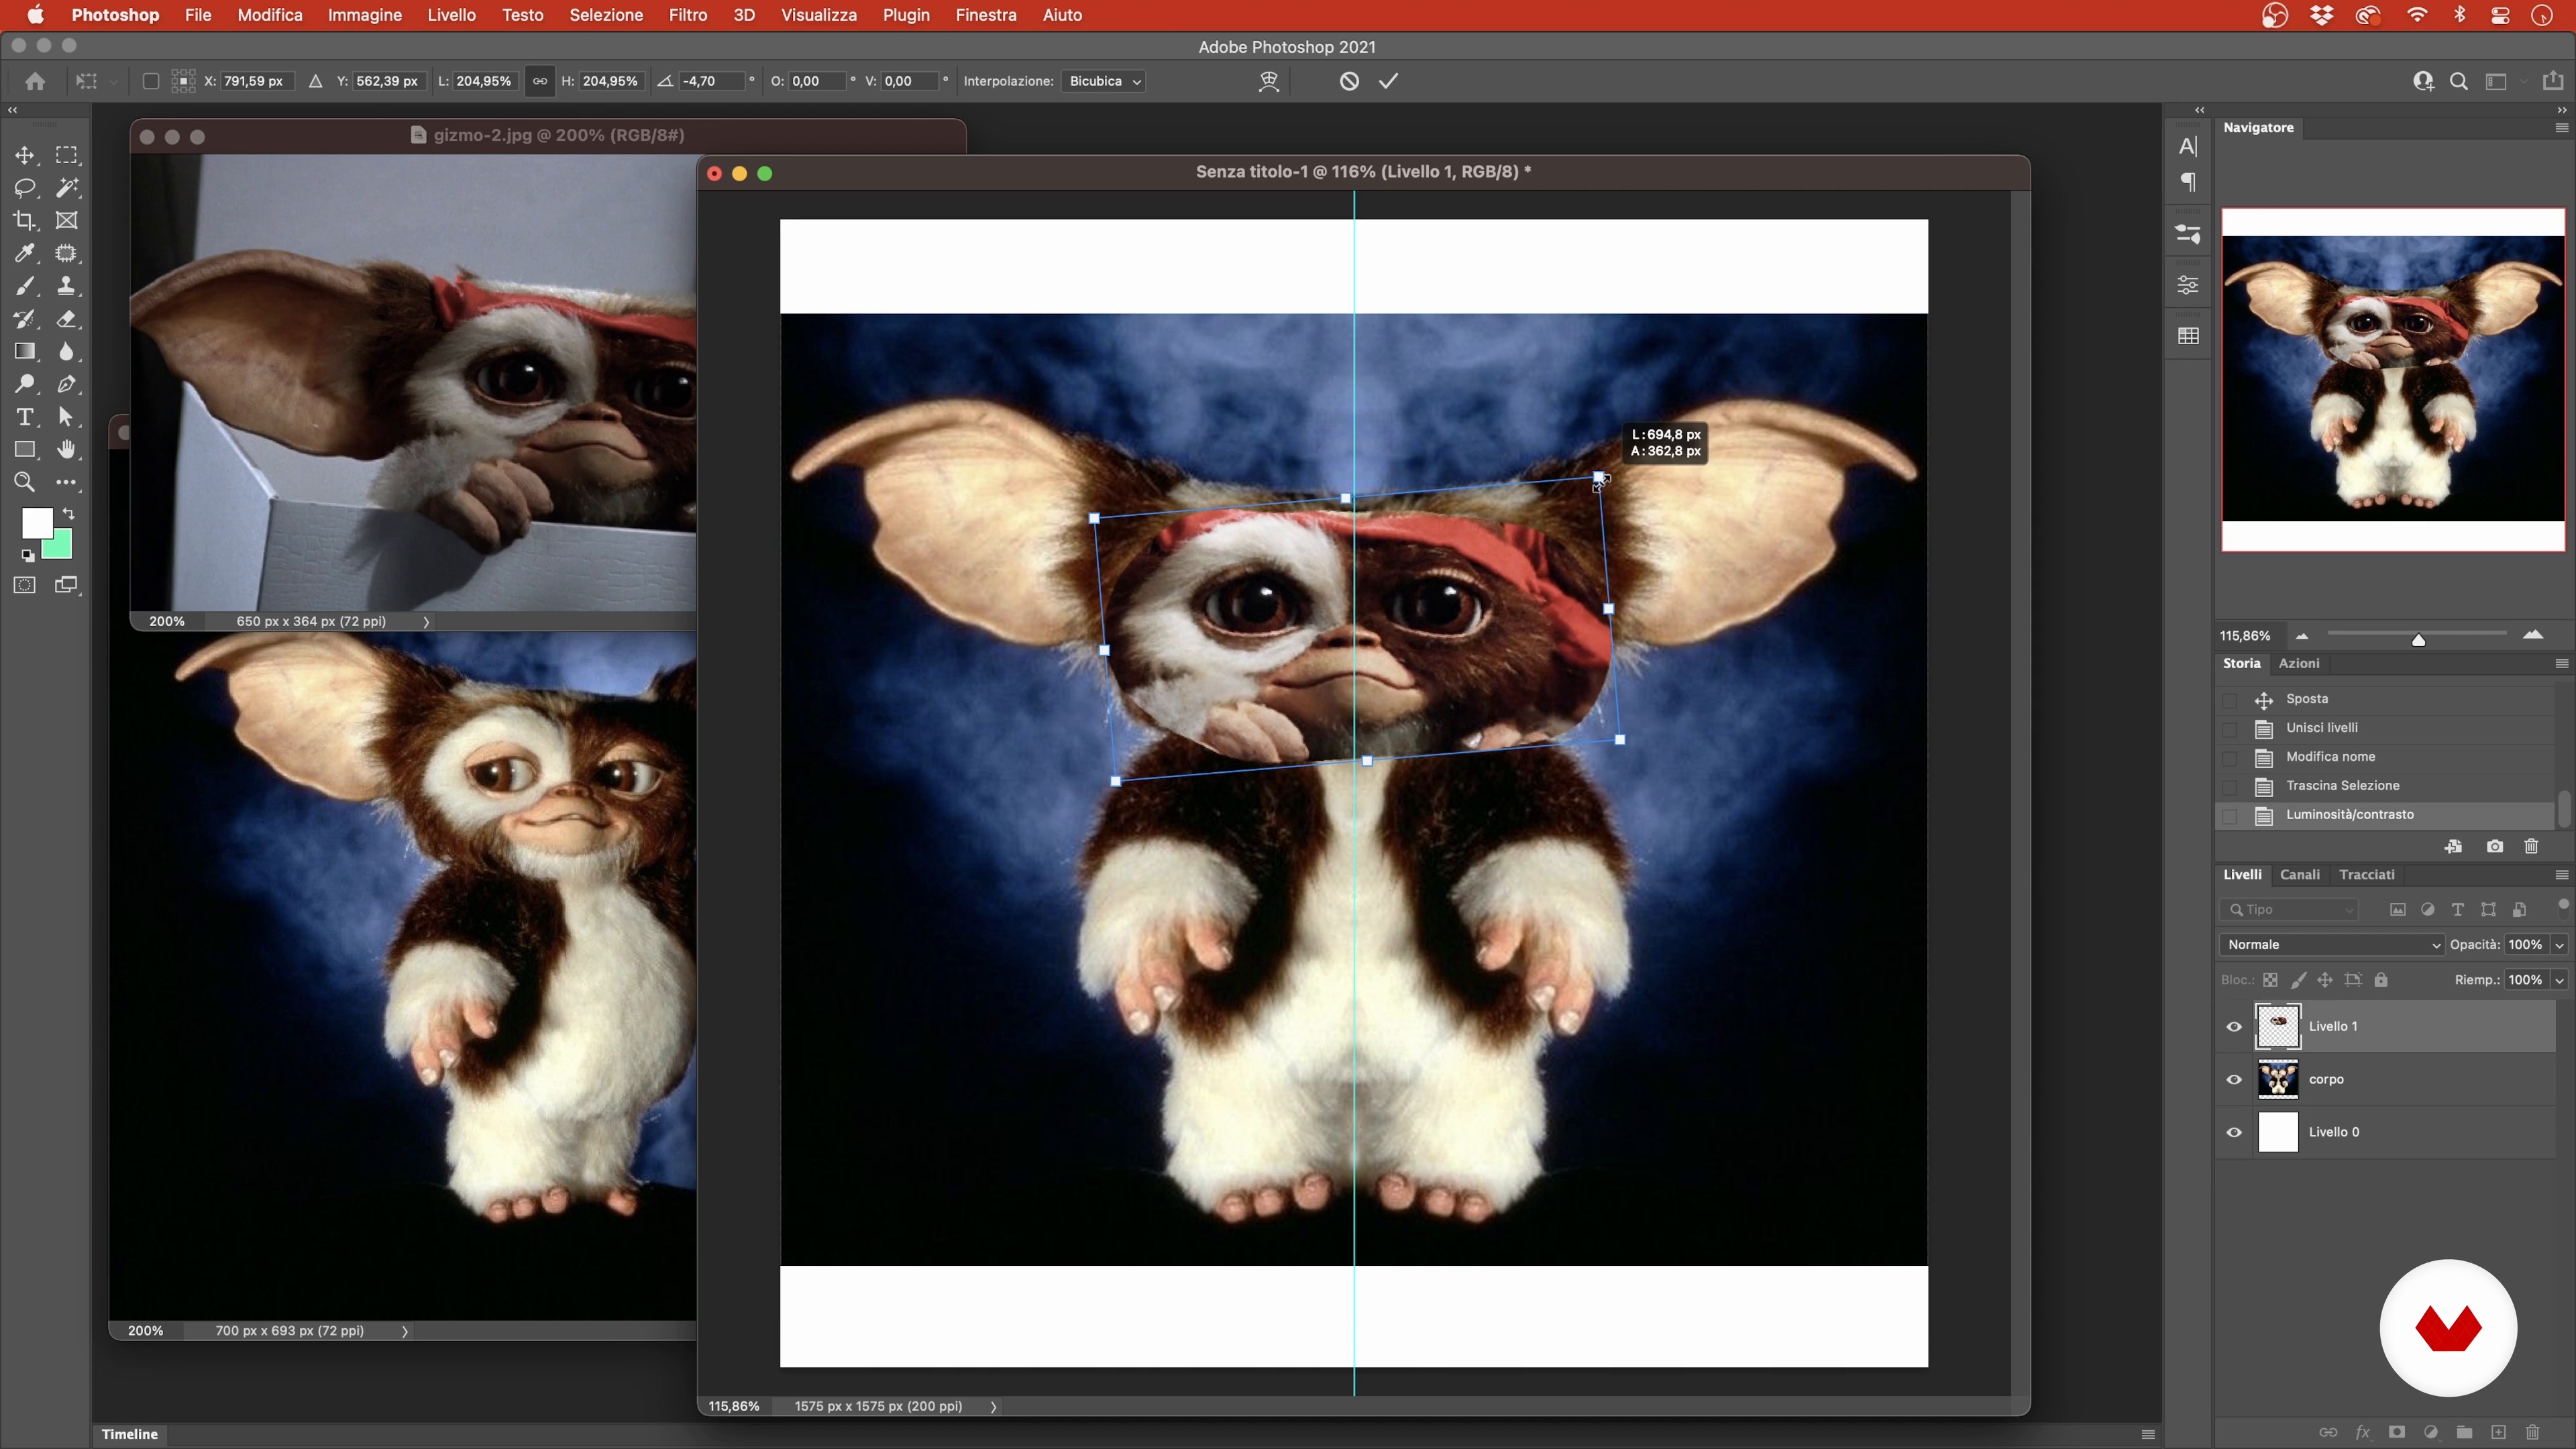Hide the Livello 0 layer
Image resolution: width=2576 pixels, height=1449 pixels.
point(2233,1132)
